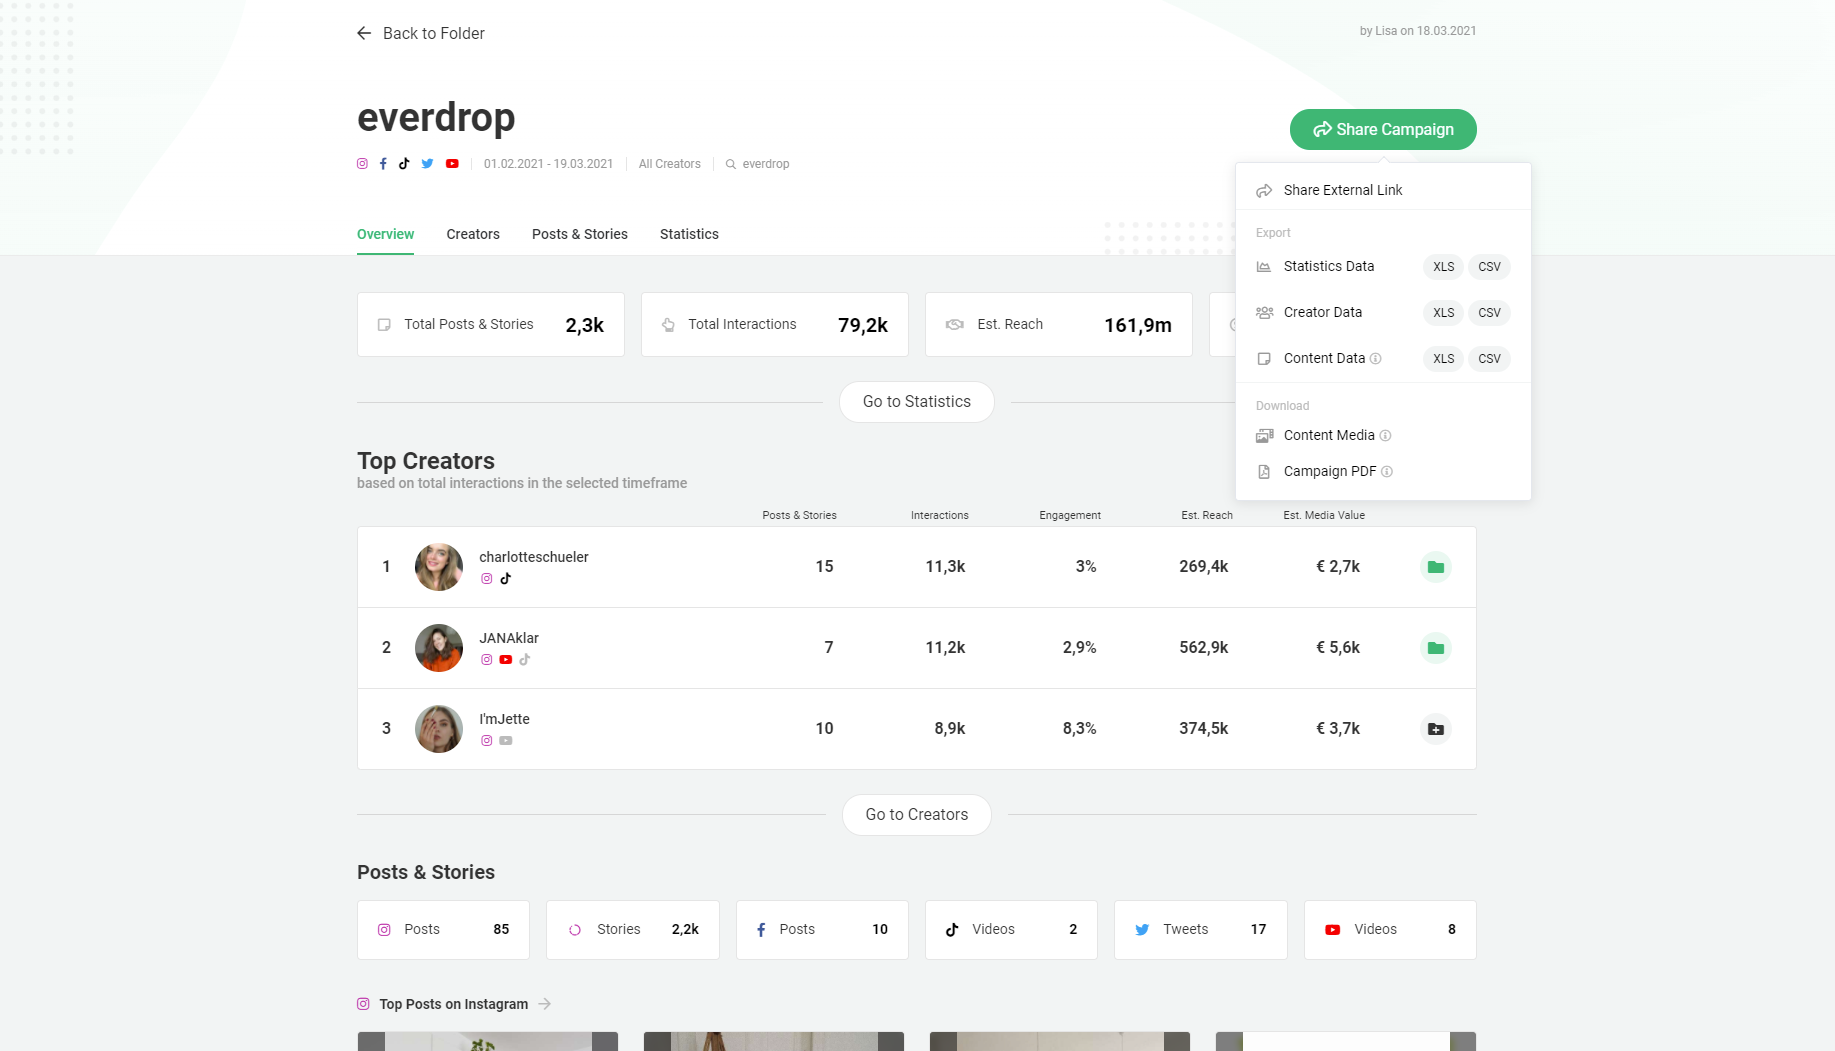Image resolution: width=1835 pixels, height=1051 pixels.
Task: Click the Creator Data people icon
Action: [1264, 313]
